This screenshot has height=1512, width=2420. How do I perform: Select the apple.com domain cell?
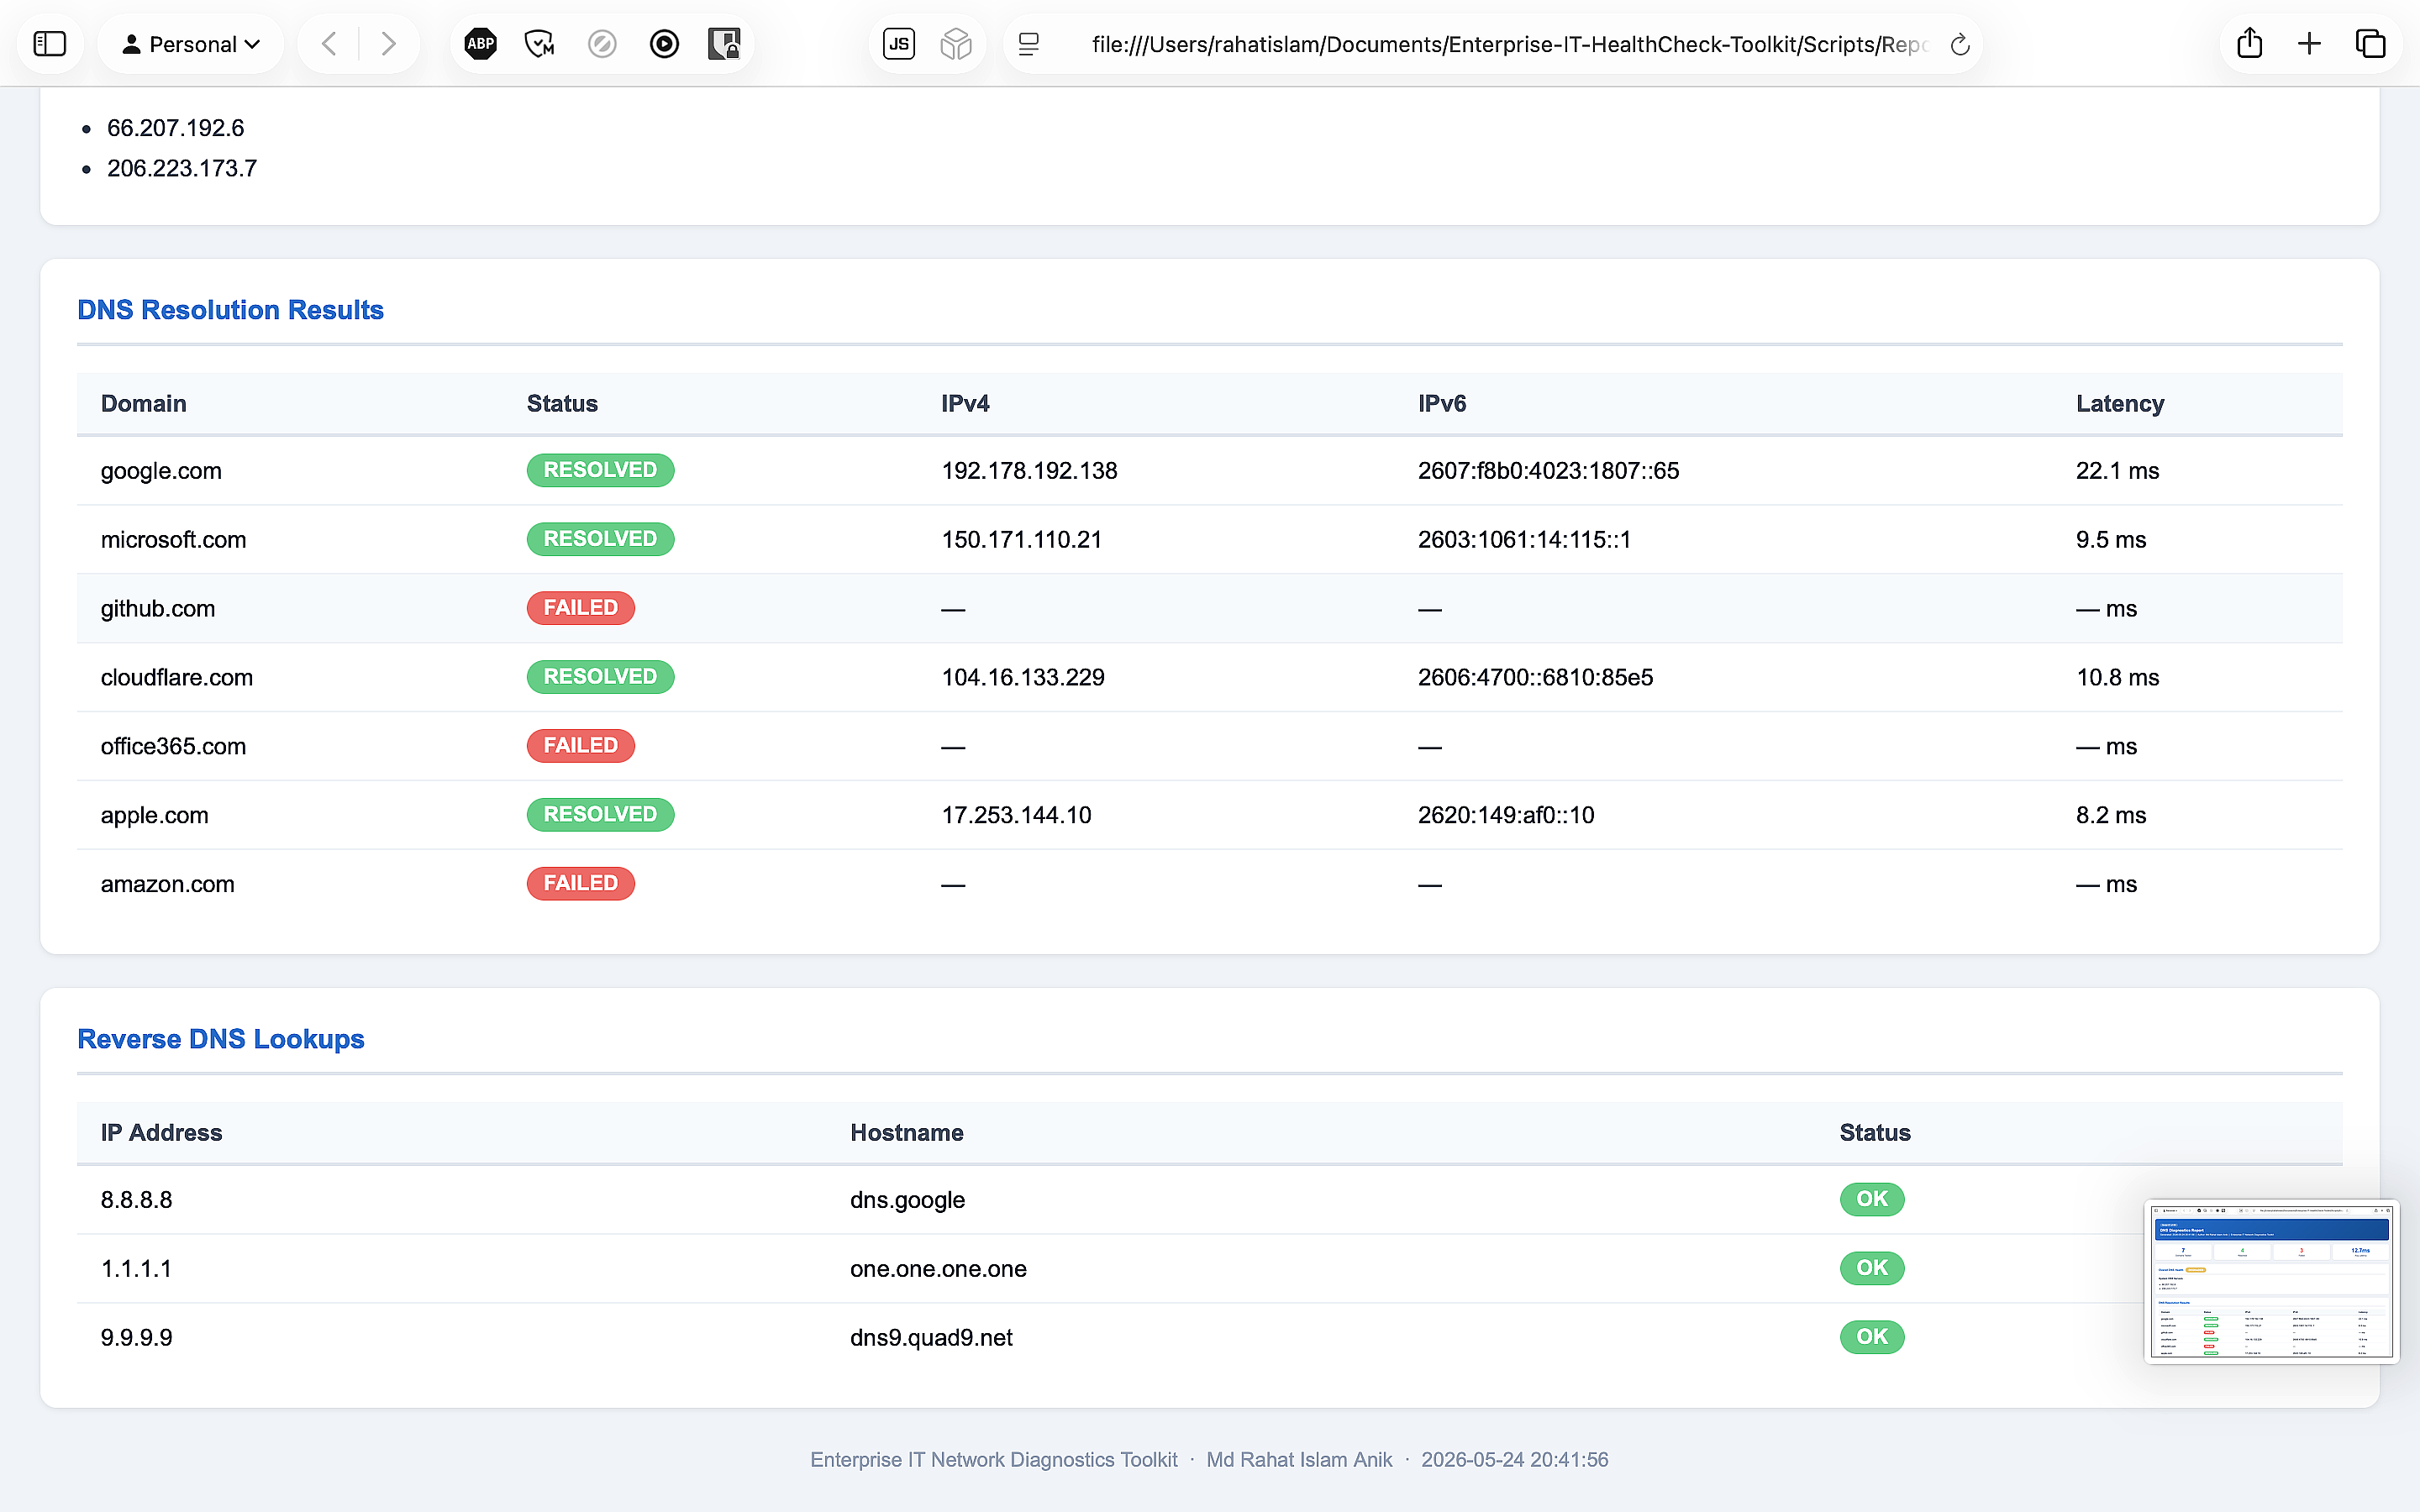(x=155, y=816)
